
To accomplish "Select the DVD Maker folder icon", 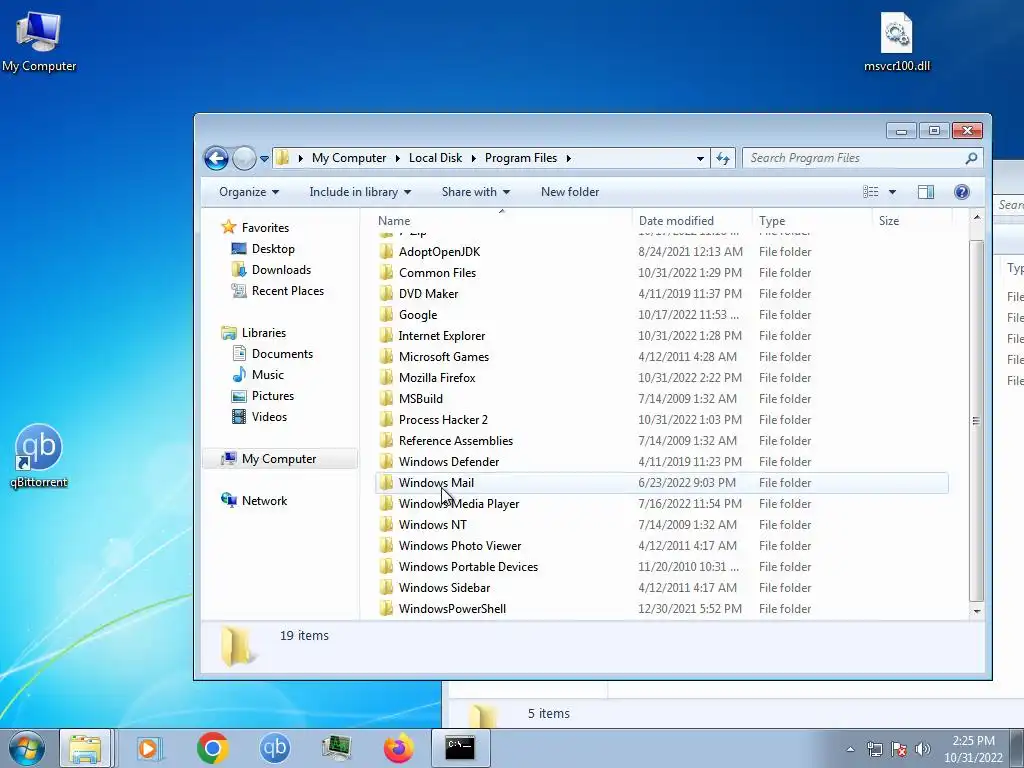I will 387,294.
